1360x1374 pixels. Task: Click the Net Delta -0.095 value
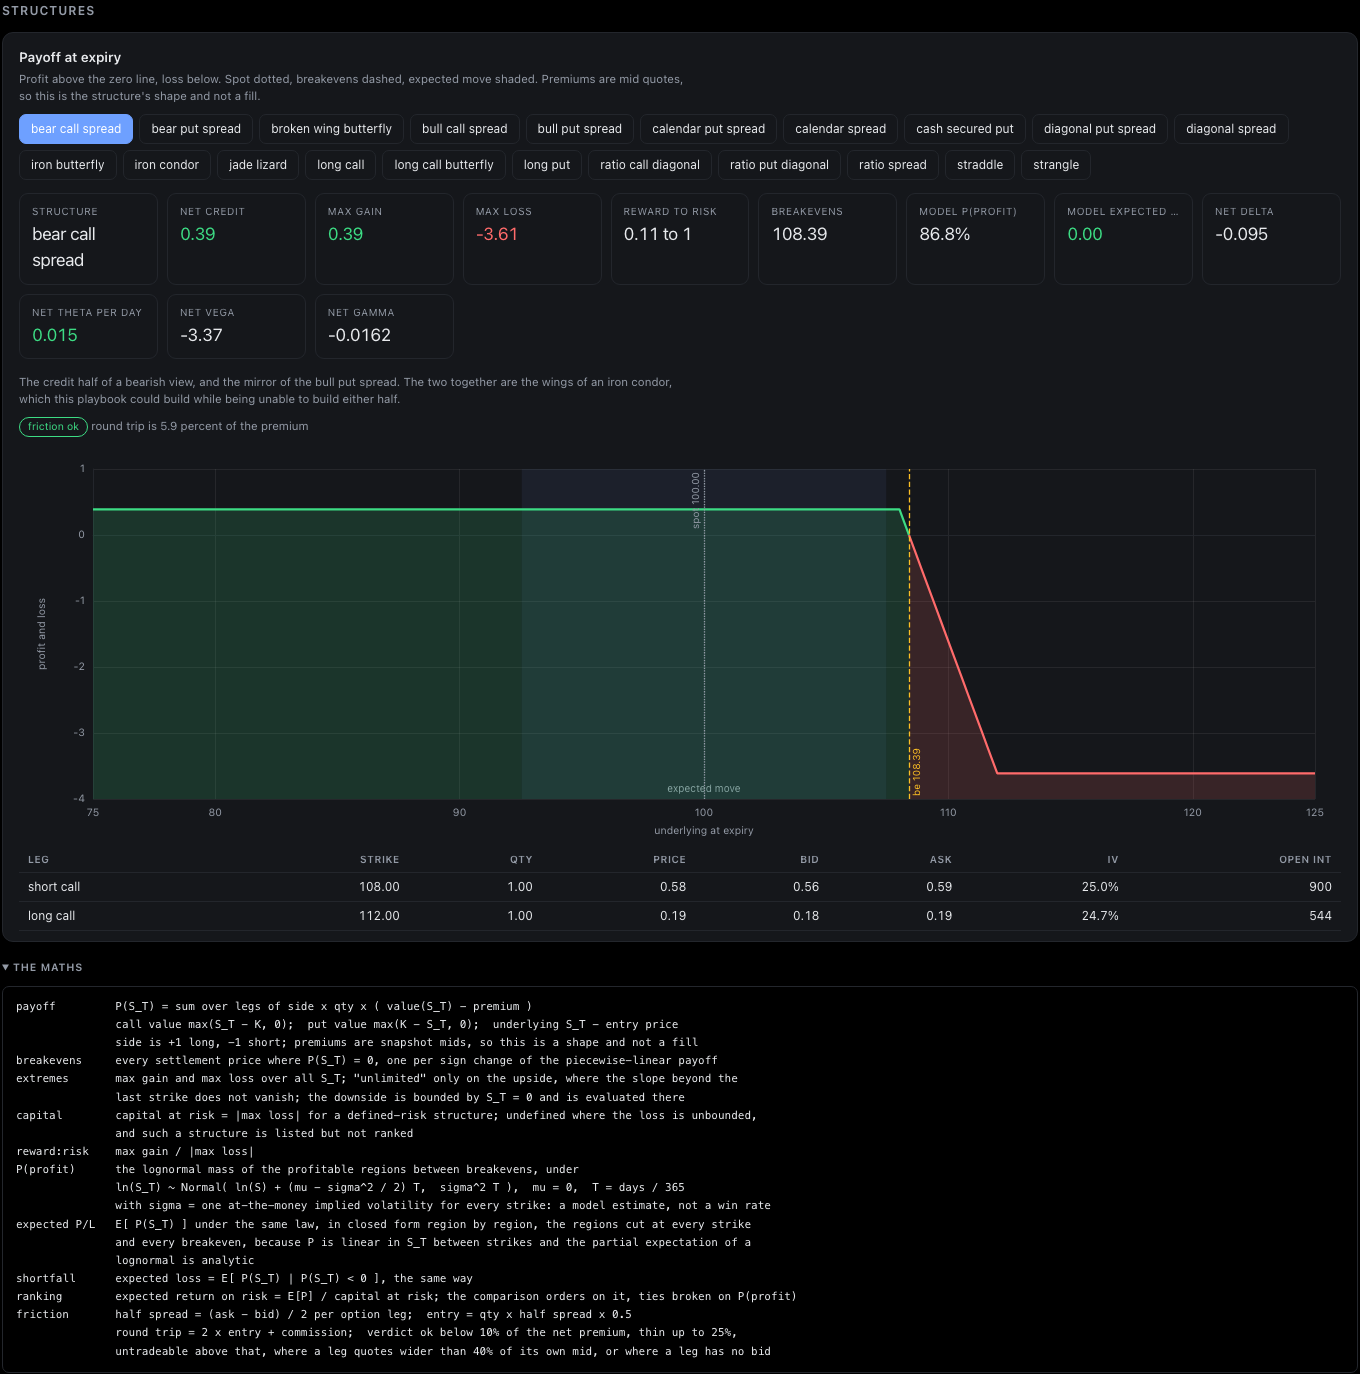point(1241,234)
